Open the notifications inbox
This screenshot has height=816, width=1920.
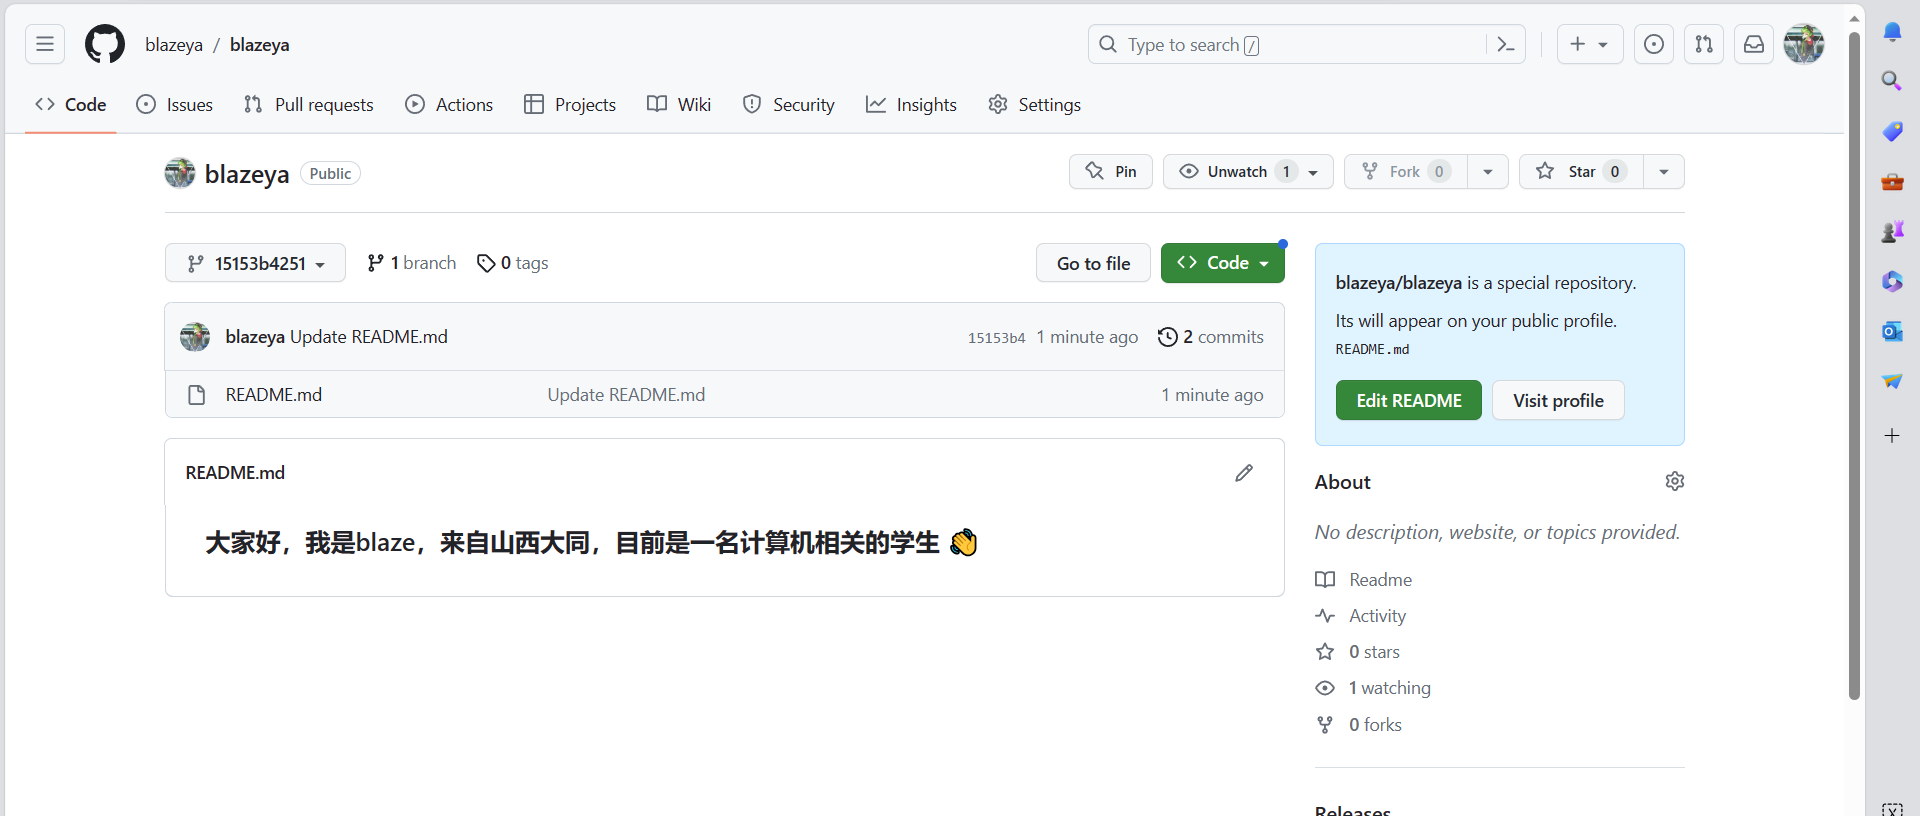(x=1754, y=44)
